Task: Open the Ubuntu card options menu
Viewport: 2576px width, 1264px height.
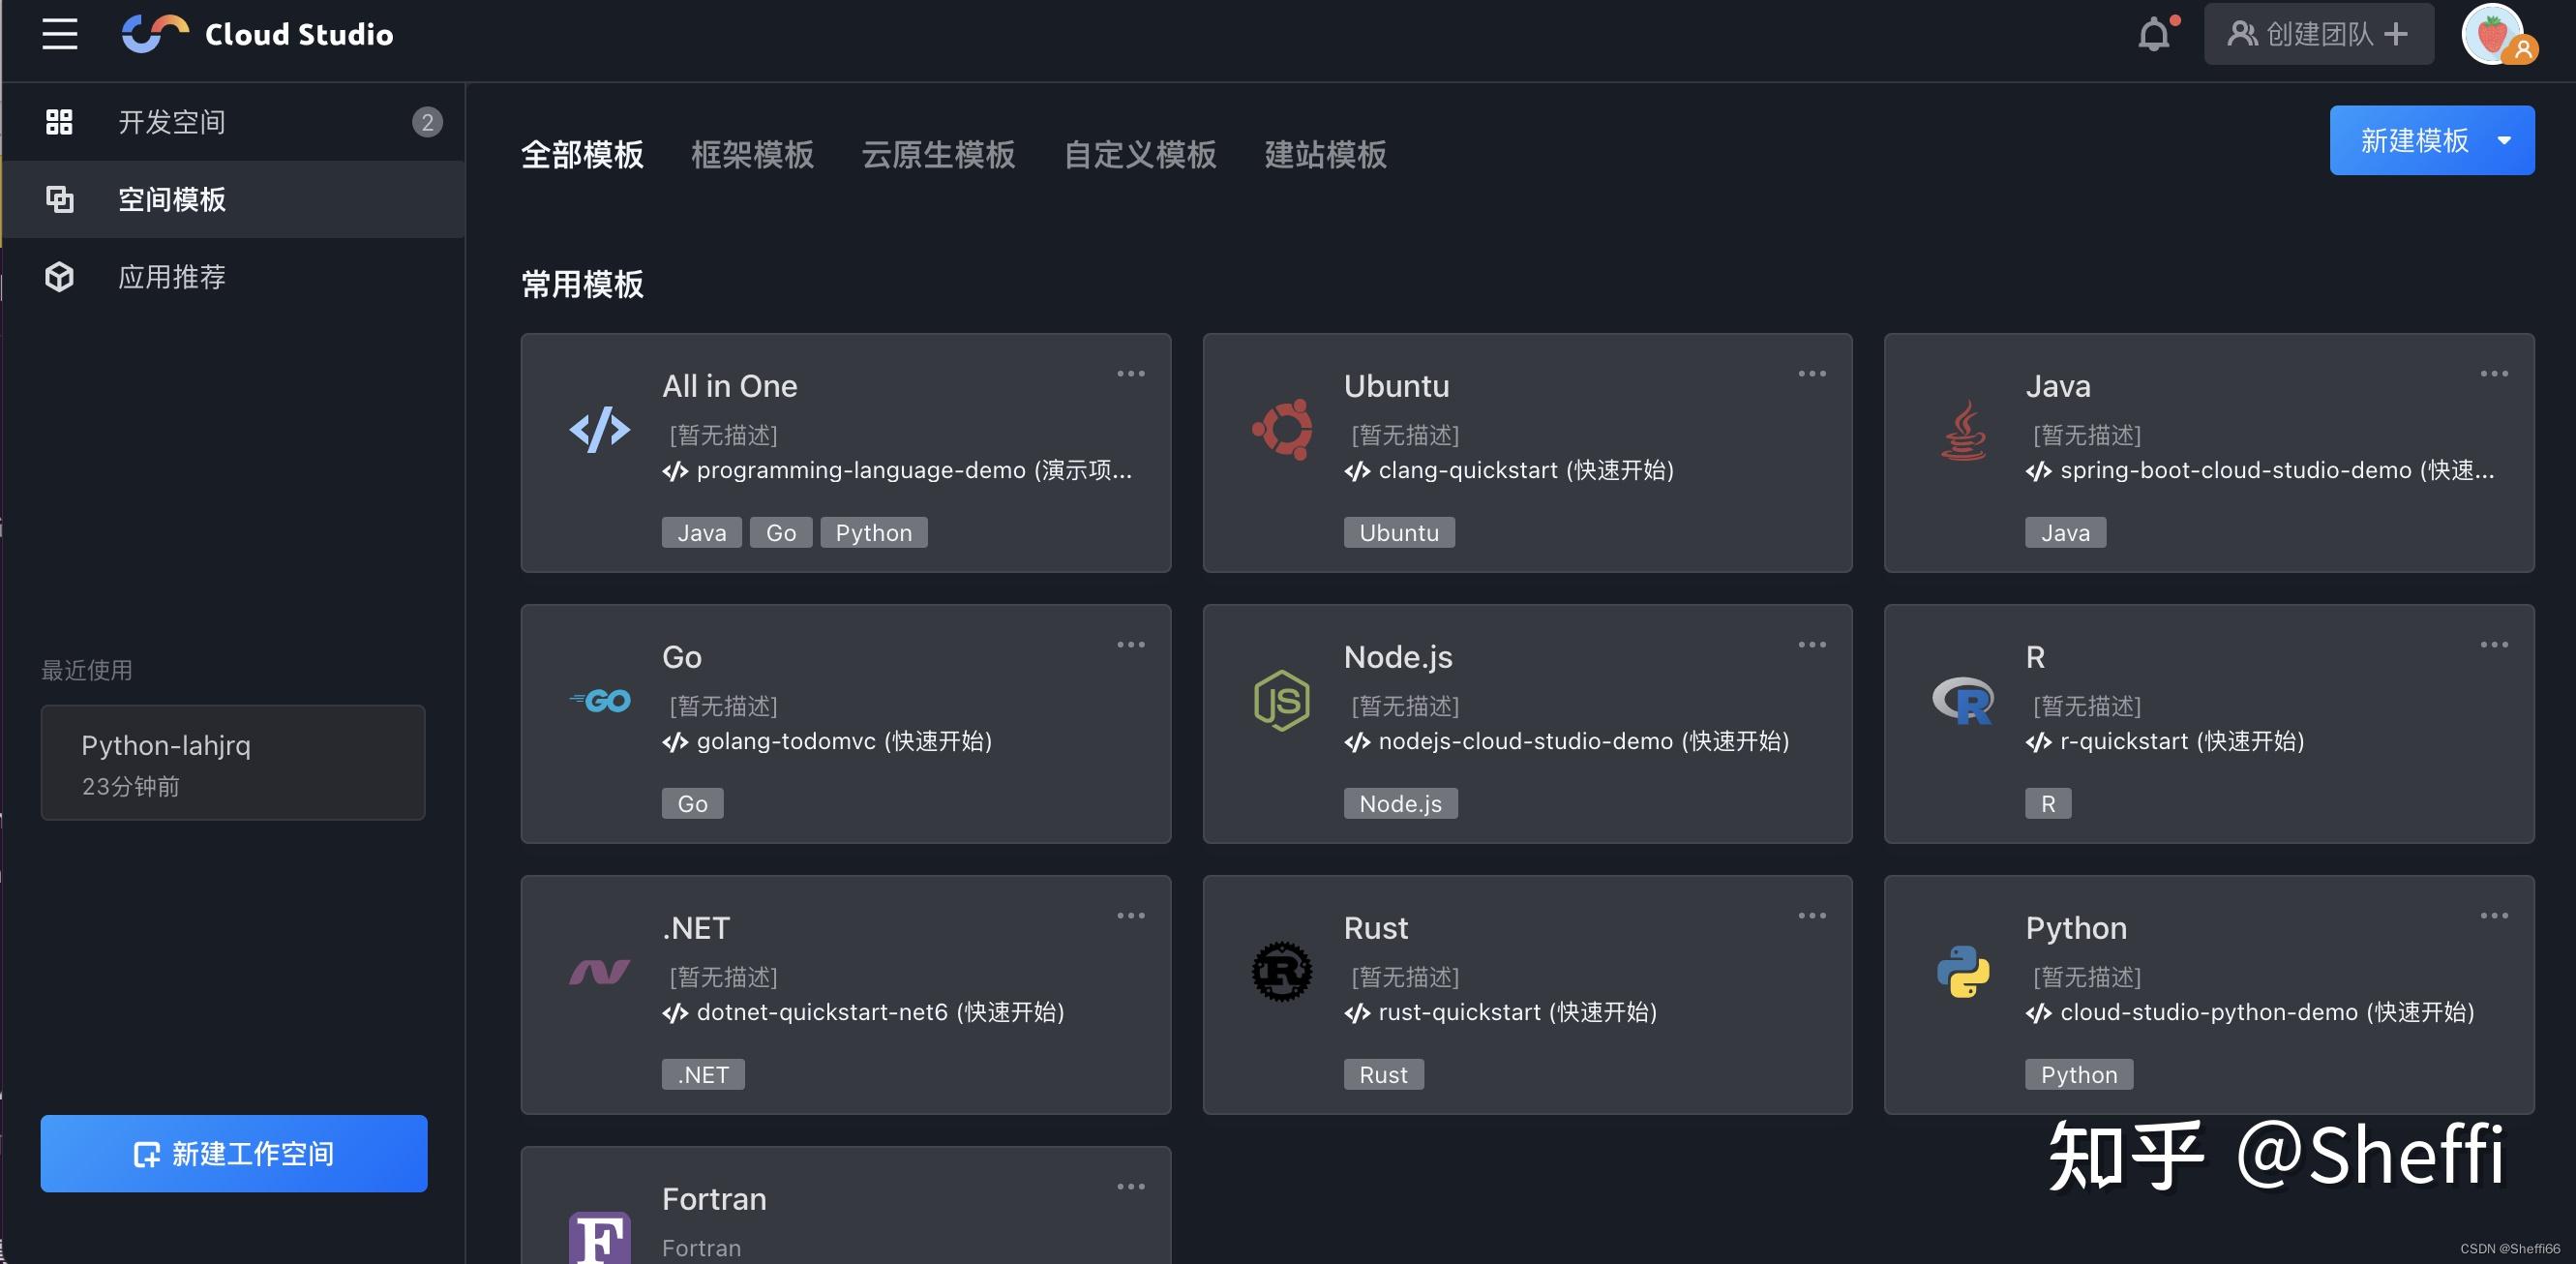Action: click(x=1811, y=374)
